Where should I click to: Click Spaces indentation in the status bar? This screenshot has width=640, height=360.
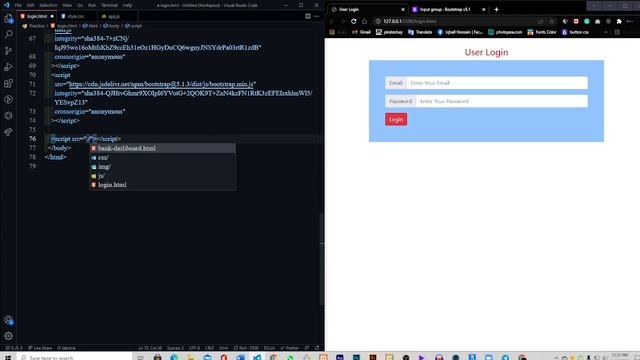[x=175, y=348]
